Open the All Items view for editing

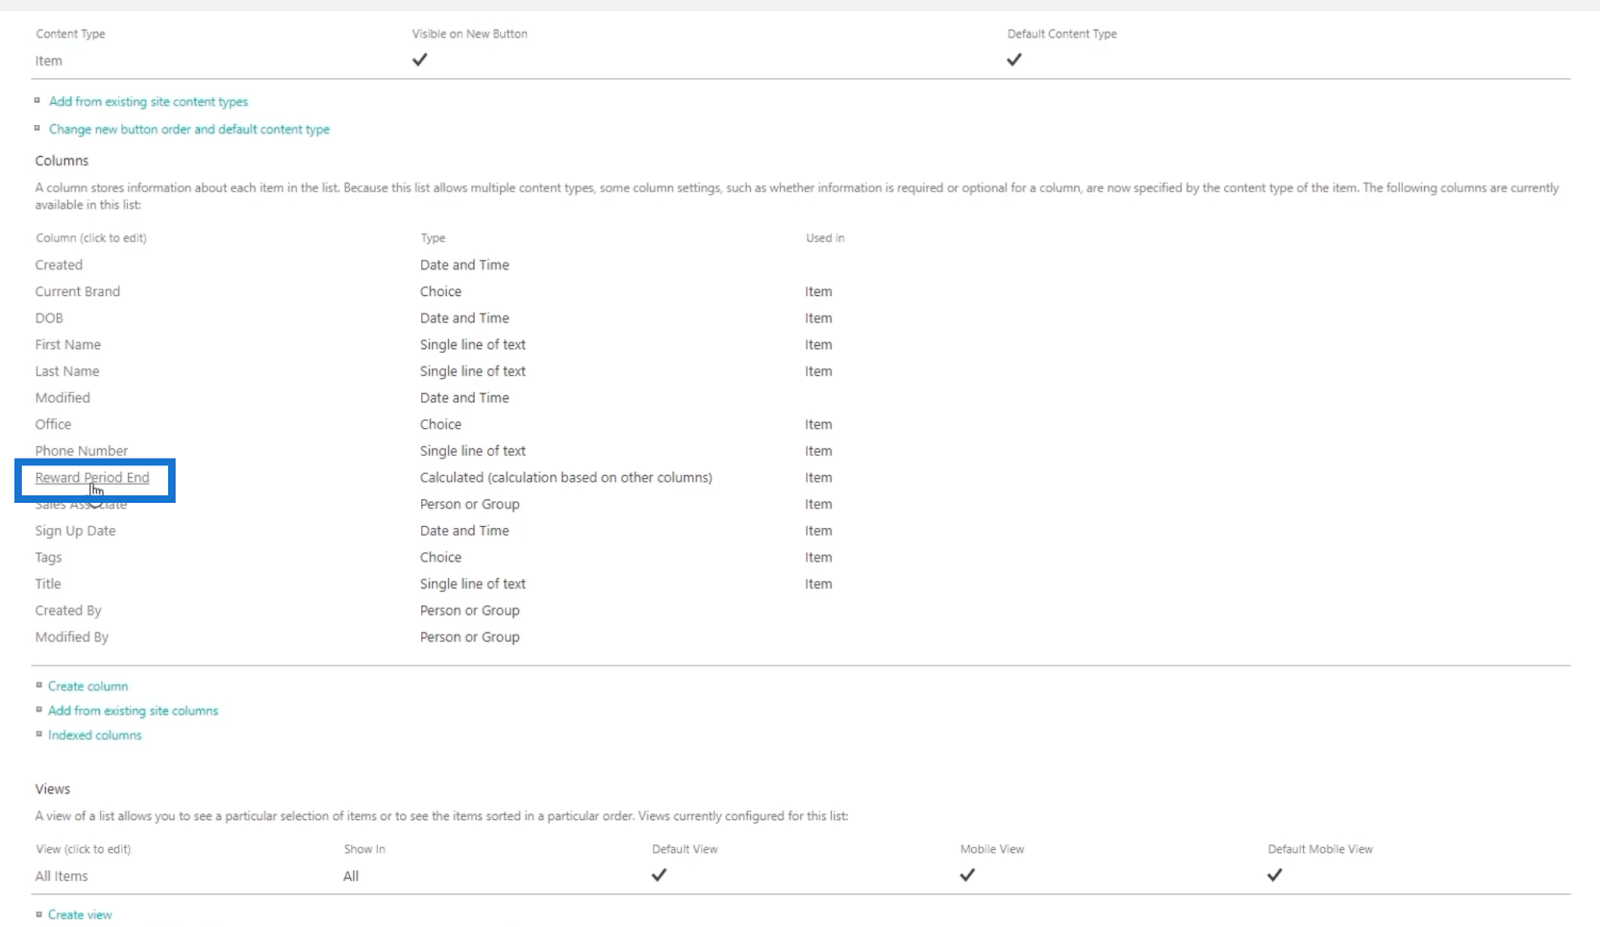coord(61,876)
